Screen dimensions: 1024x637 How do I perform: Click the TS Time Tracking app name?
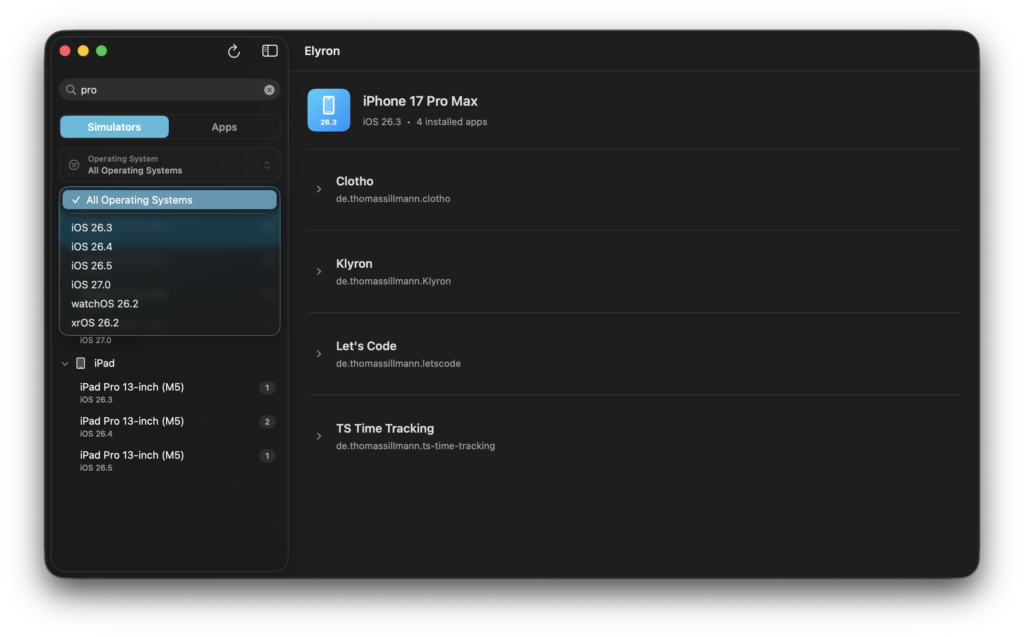point(385,428)
